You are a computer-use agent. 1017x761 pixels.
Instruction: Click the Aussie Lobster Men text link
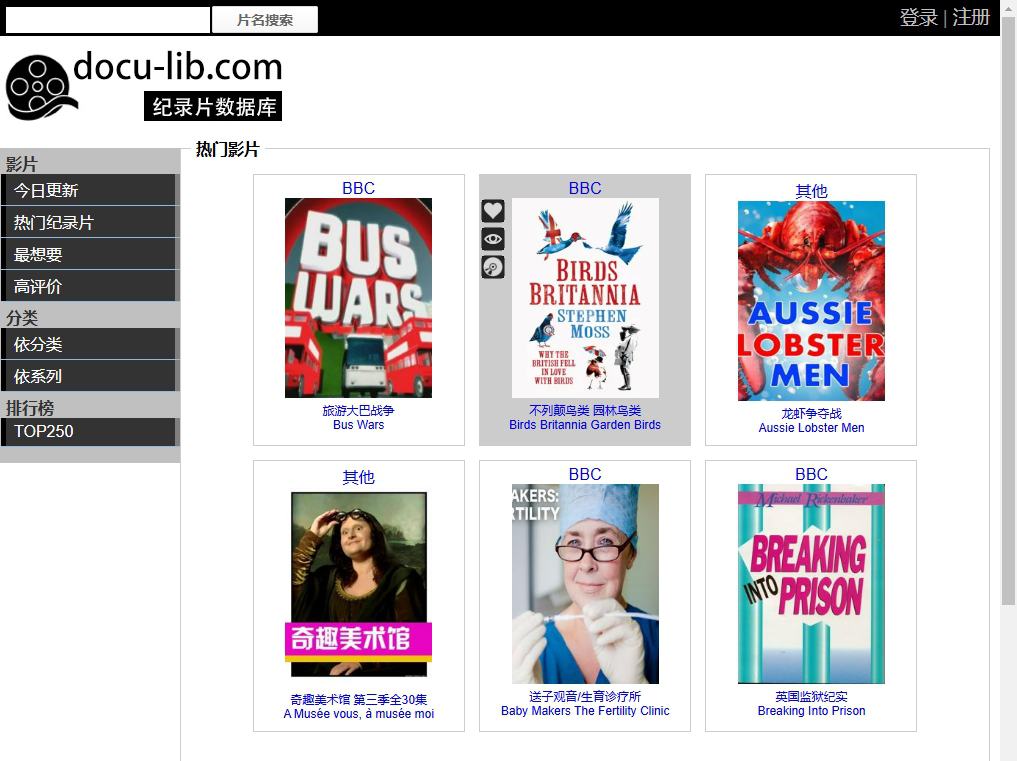811,428
